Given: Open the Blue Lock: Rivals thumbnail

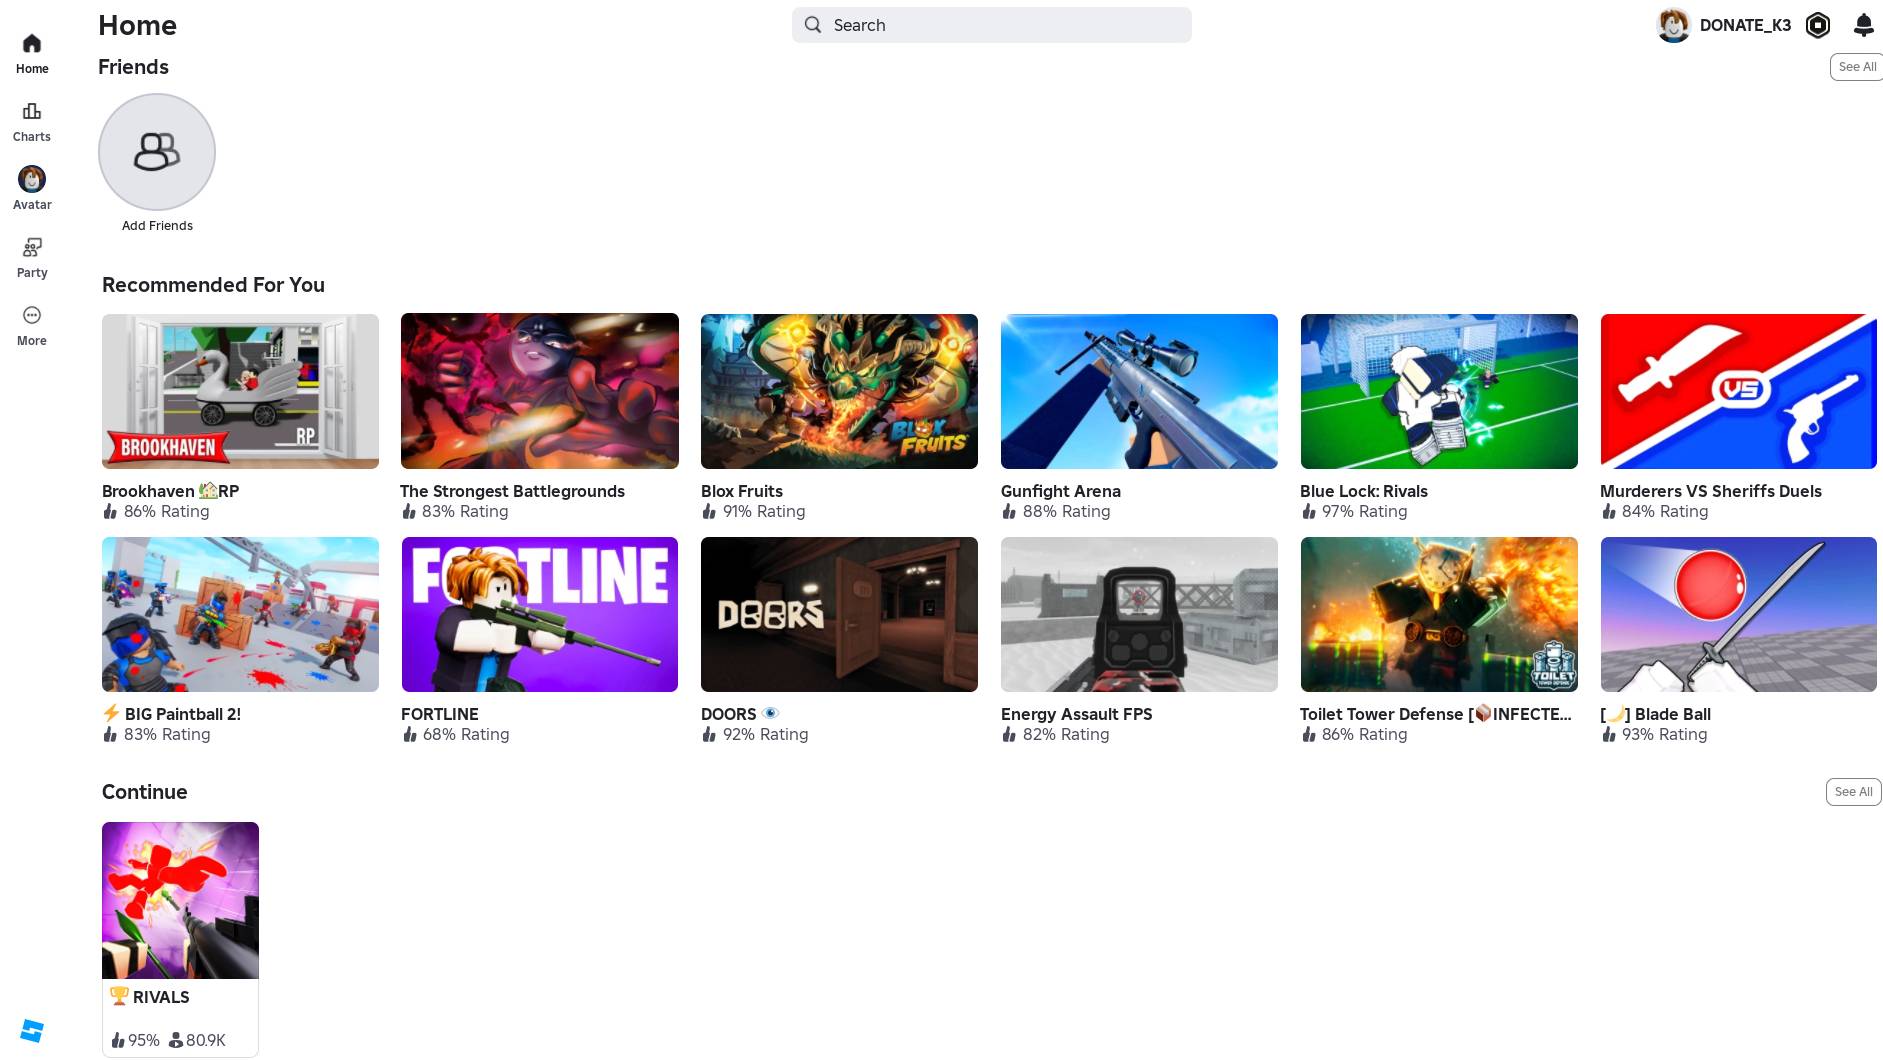Looking at the screenshot, I should click(1439, 391).
